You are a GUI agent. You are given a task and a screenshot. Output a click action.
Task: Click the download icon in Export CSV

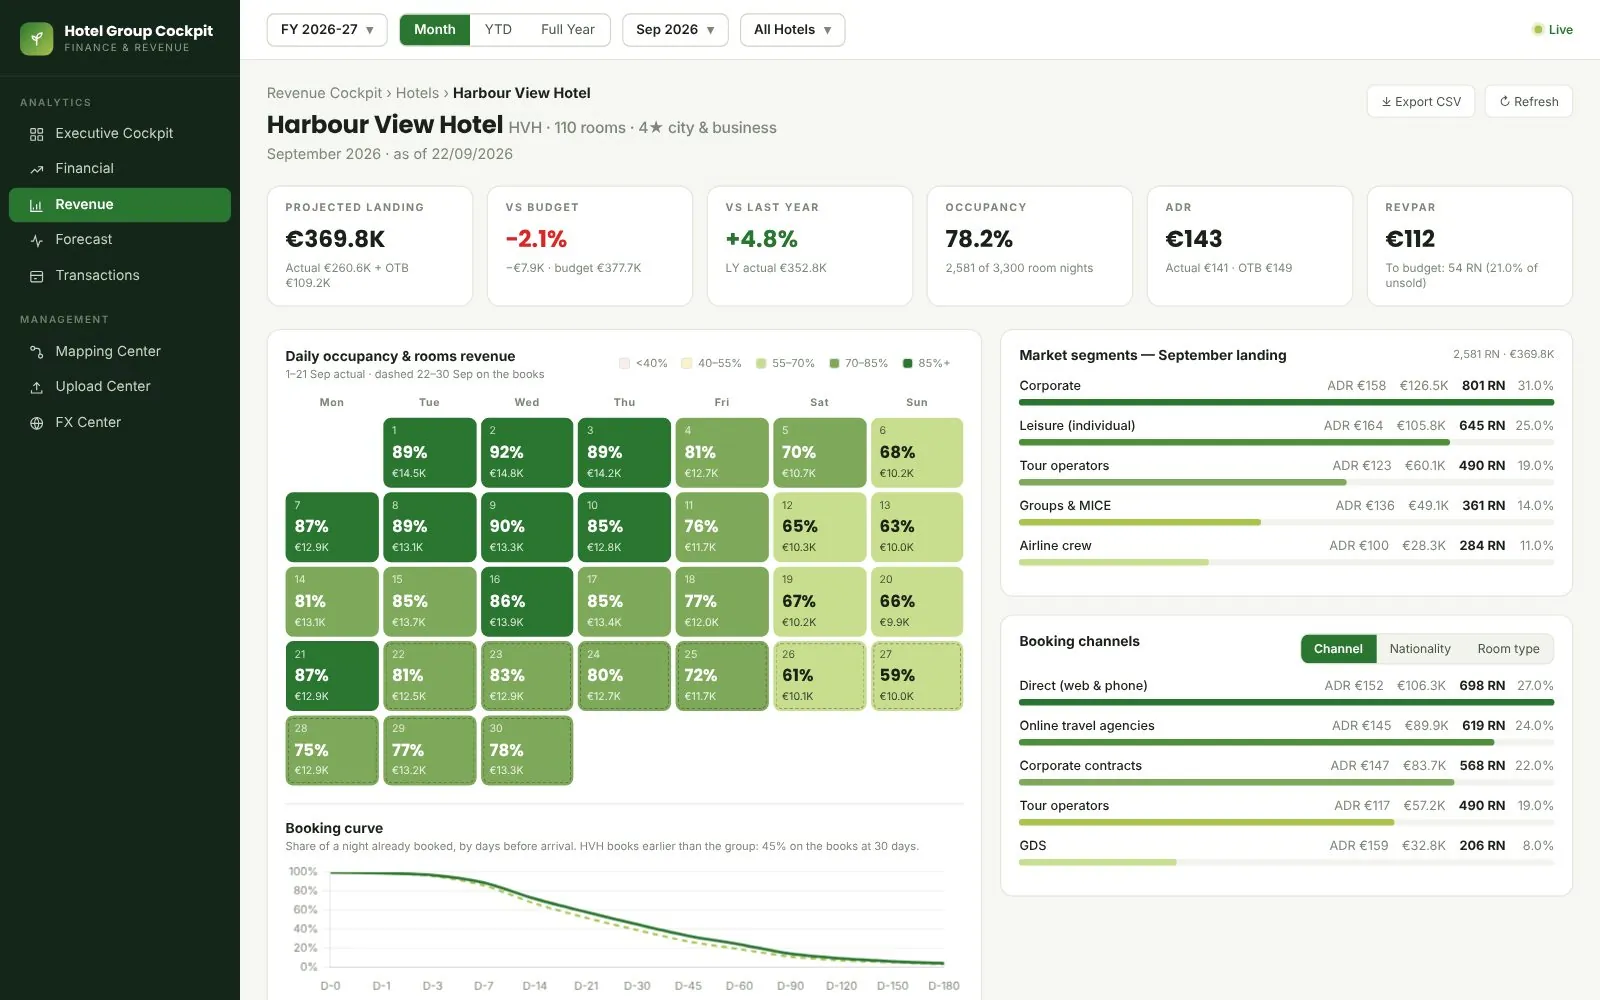pos(1387,102)
